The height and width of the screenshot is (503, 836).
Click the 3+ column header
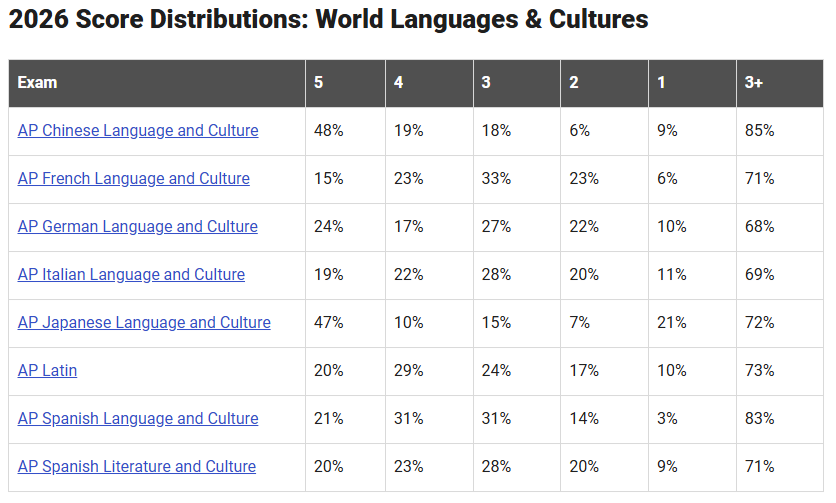pyautogui.click(x=780, y=83)
